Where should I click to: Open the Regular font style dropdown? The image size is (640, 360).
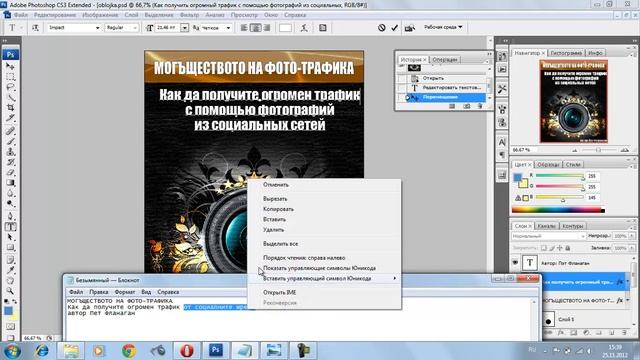tap(134, 28)
